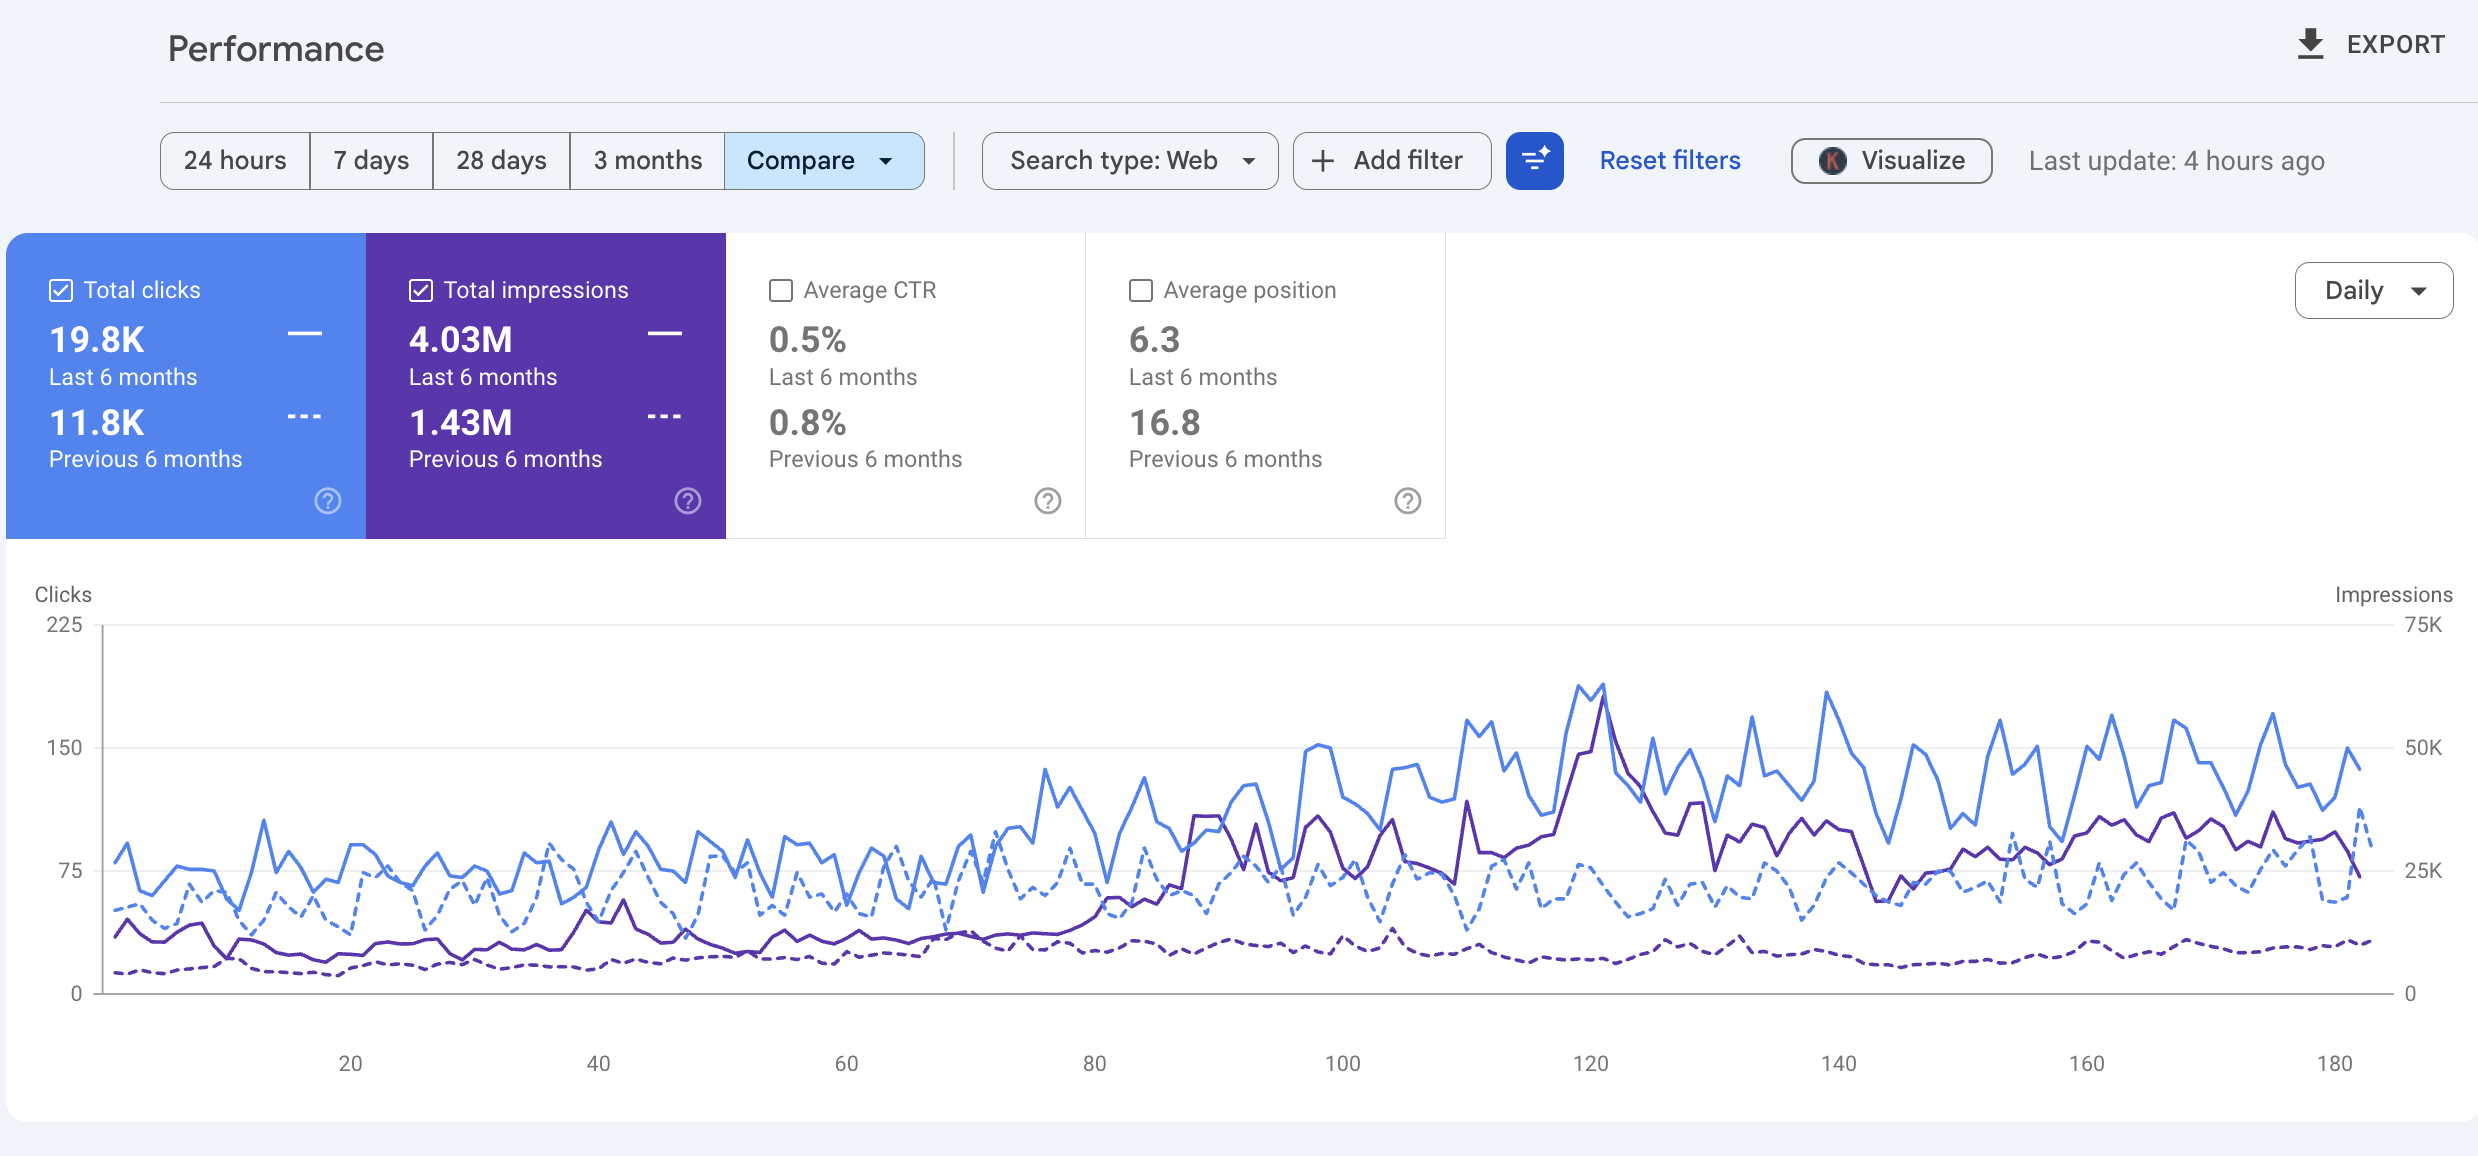The height and width of the screenshot is (1156, 2478).
Task: Uncheck the Total clicks checkbox
Action: click(x=60, y=290)
